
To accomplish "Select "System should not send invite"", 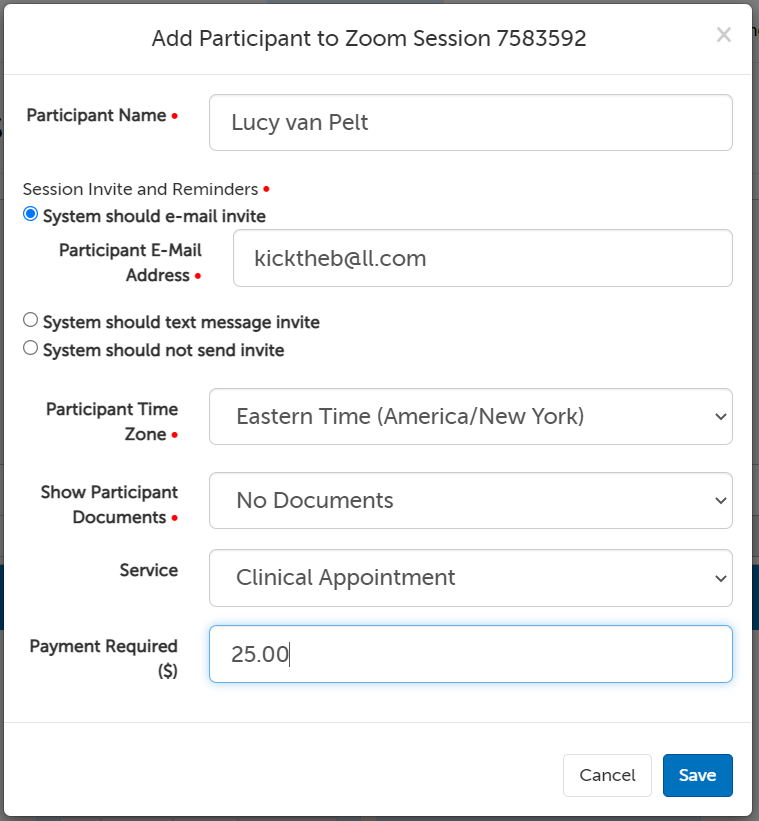I will (30, 349).
